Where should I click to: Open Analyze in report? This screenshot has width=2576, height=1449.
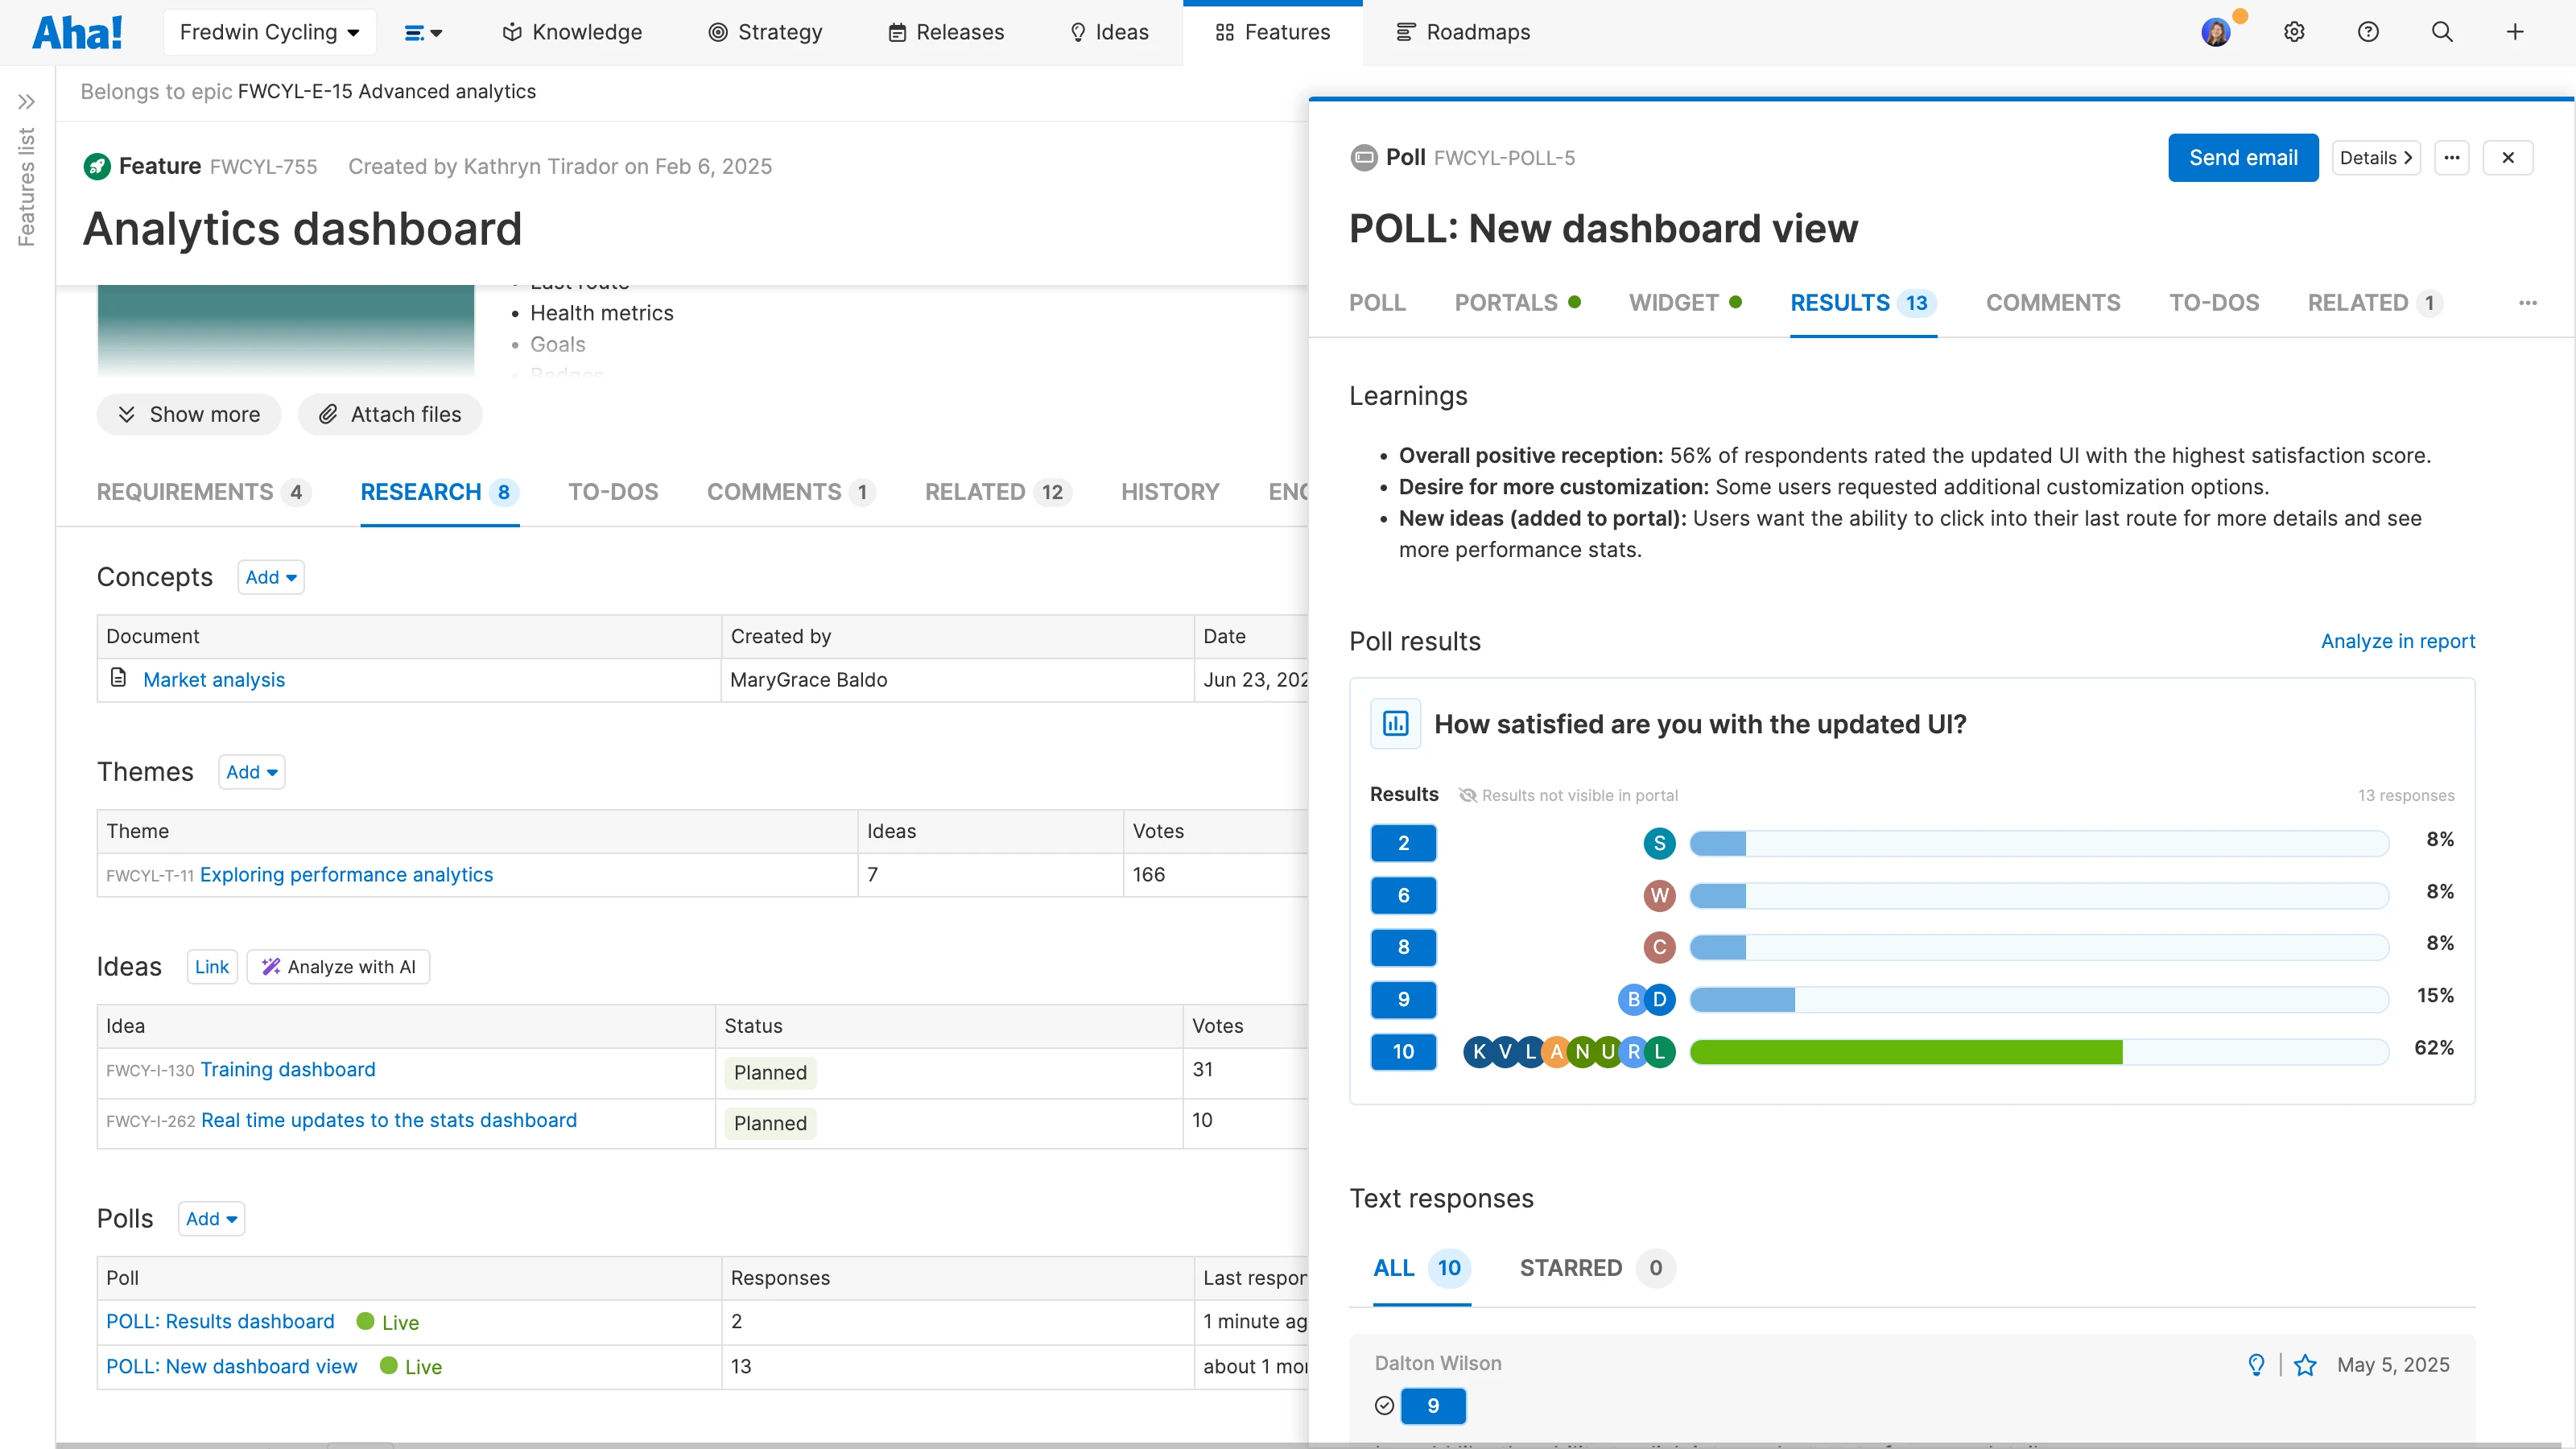pos(2398,641)
